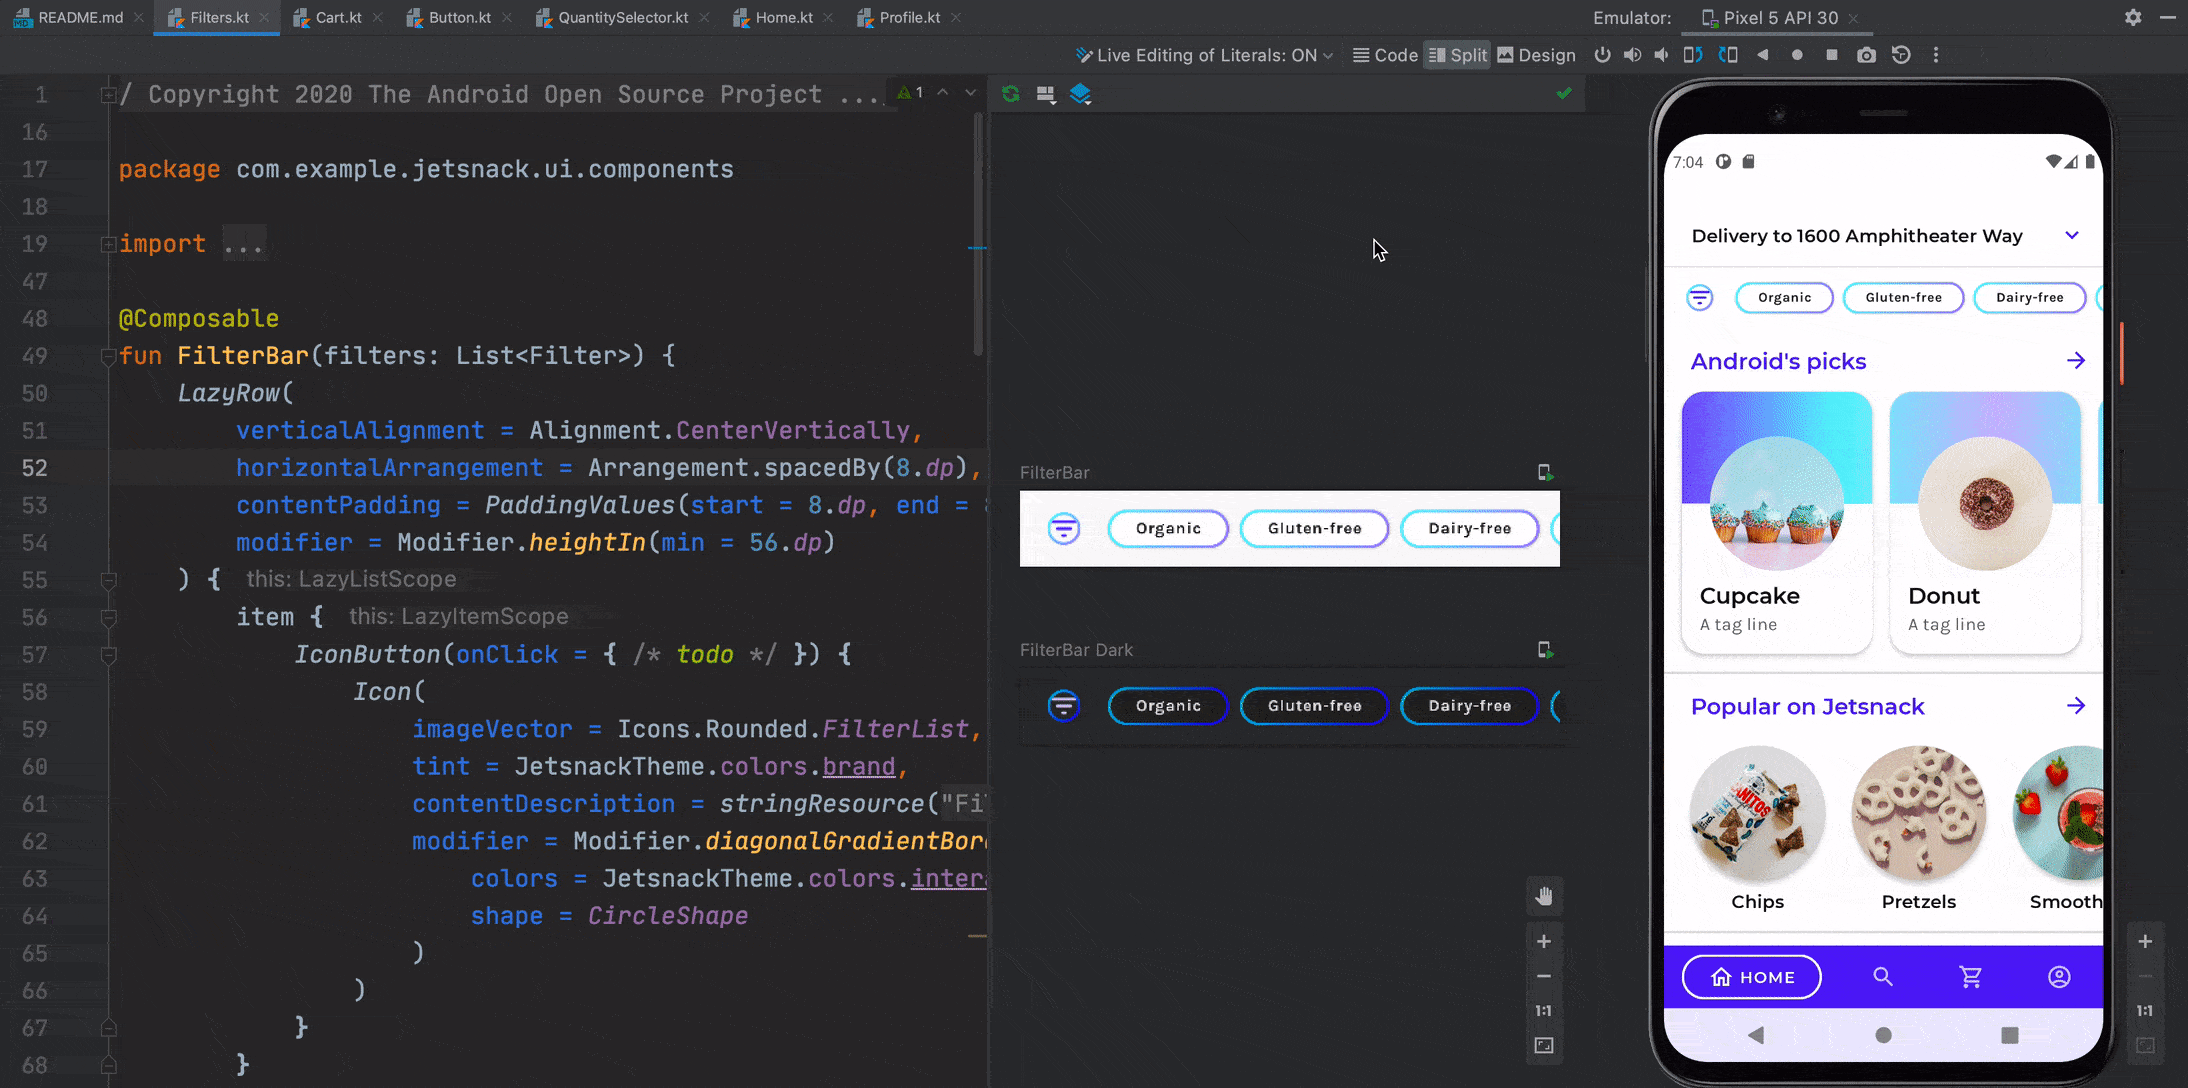
Task: Select the Filters.kt tab
Action: (x=216, y=18)
